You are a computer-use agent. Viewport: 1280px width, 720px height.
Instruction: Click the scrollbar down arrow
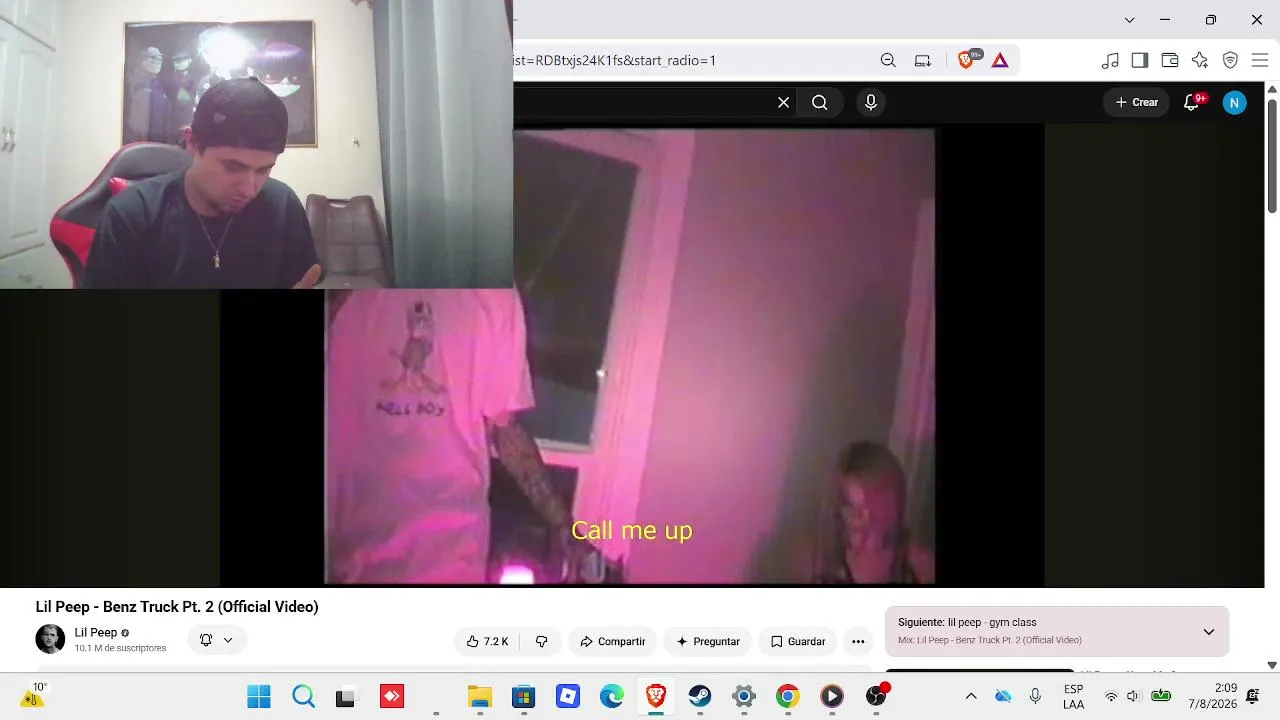click(x=1272, y=665)
